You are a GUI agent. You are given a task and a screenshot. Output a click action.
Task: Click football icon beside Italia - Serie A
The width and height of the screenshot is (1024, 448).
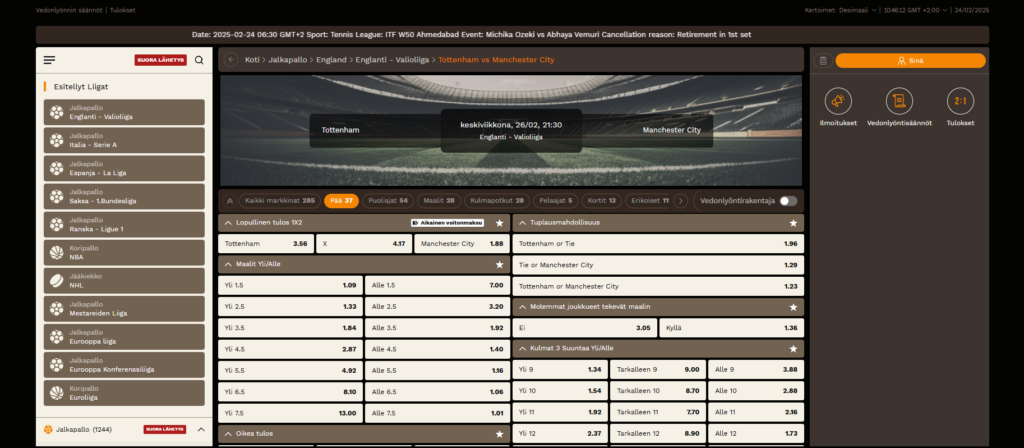click(x=57, y=140)
